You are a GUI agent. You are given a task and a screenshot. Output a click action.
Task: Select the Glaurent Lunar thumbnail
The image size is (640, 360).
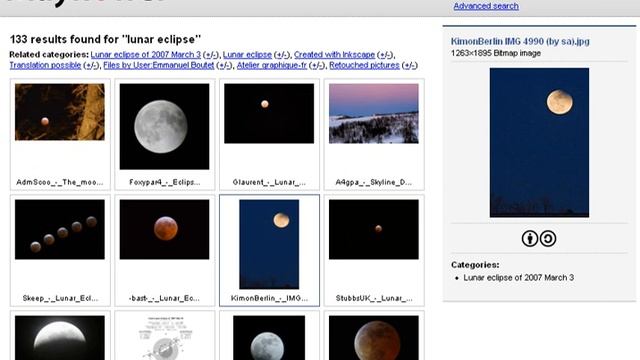pos(269,113)
